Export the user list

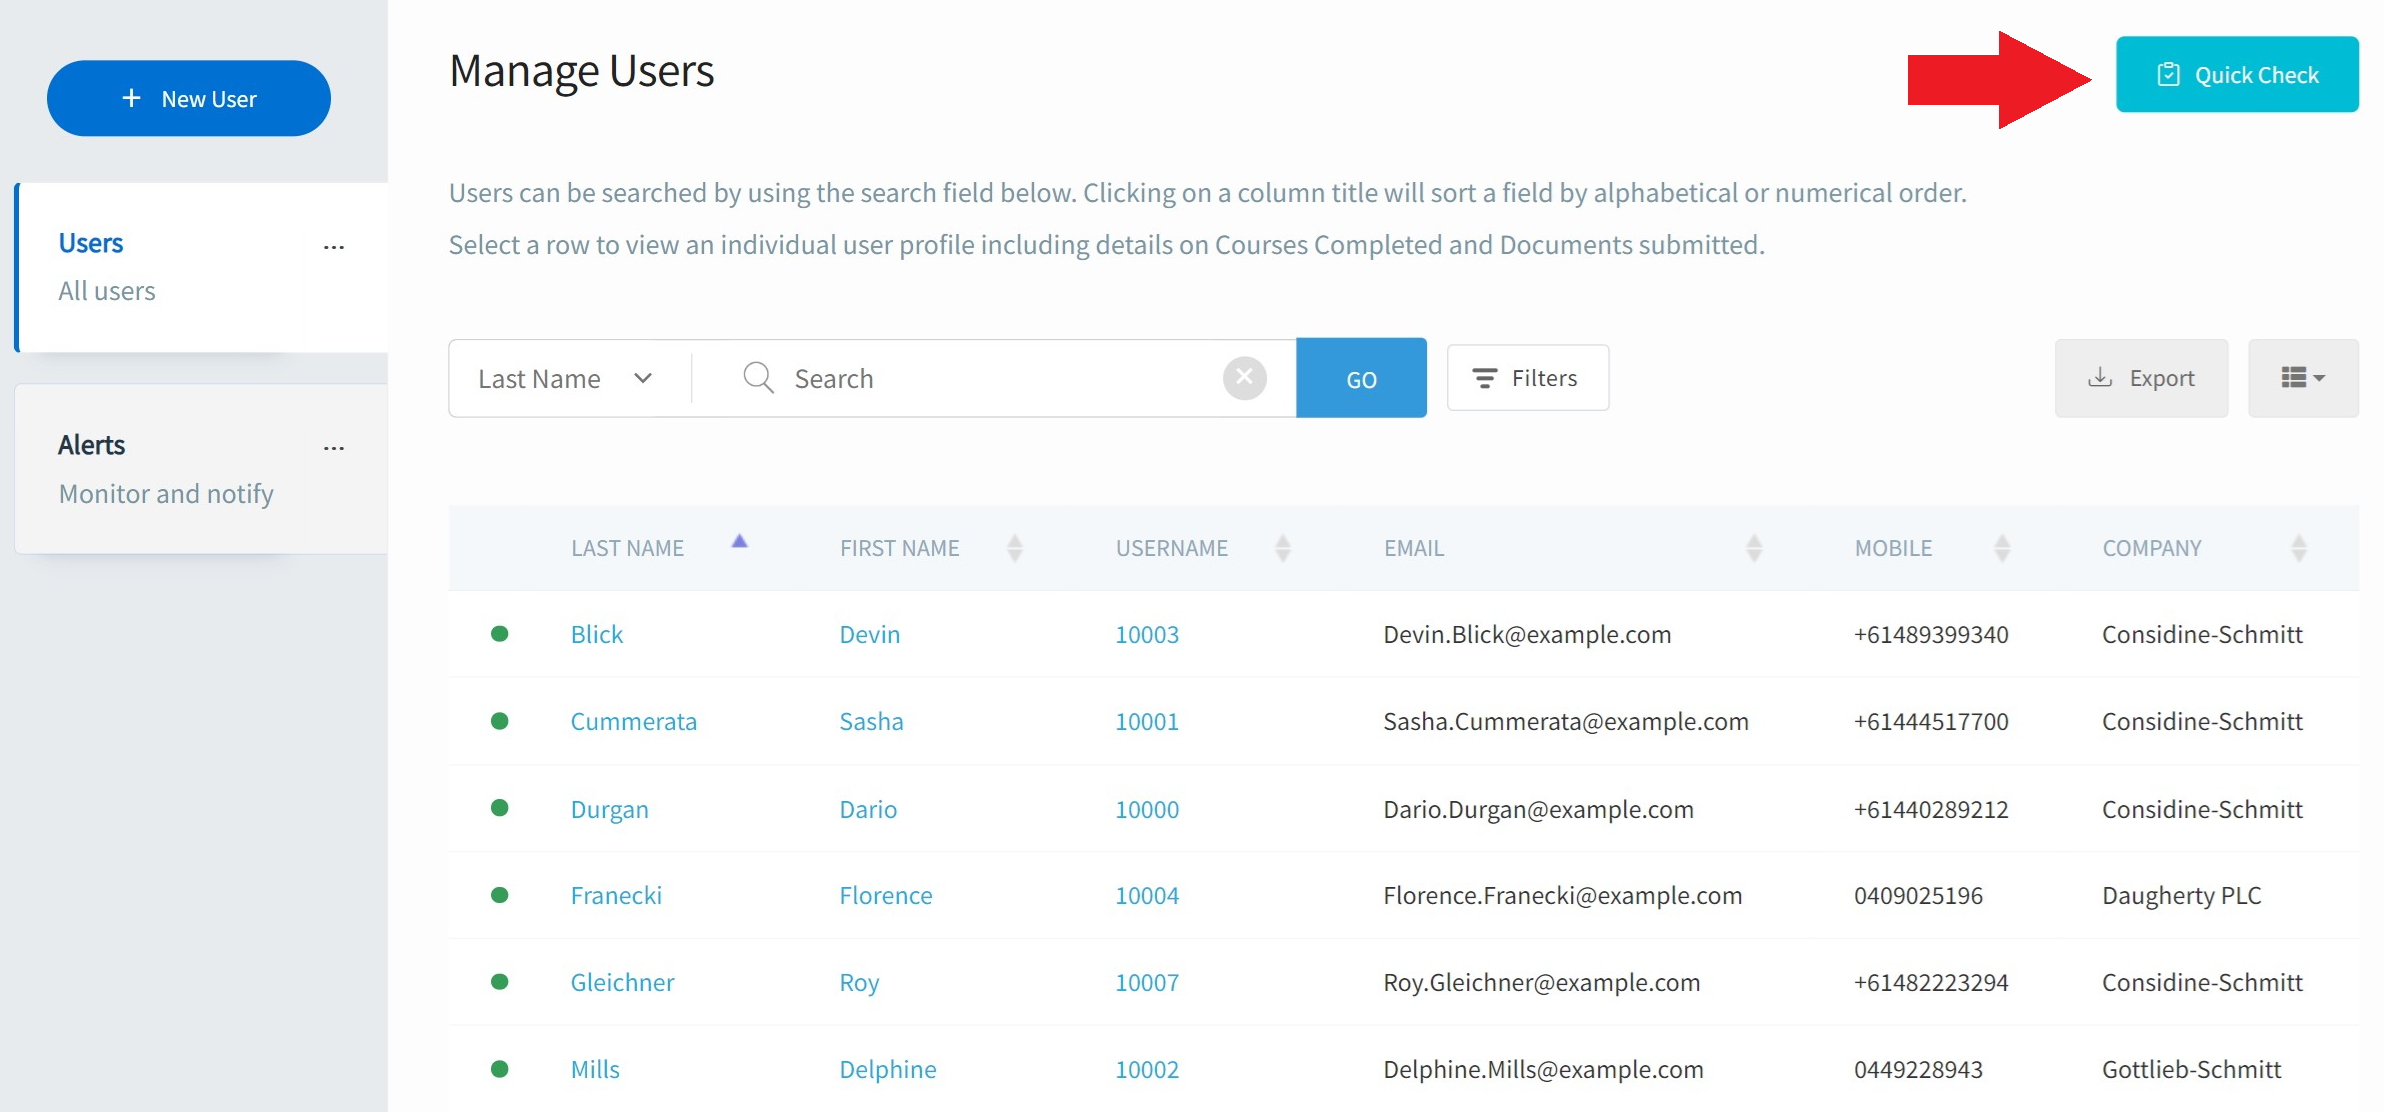point(2141,378)
